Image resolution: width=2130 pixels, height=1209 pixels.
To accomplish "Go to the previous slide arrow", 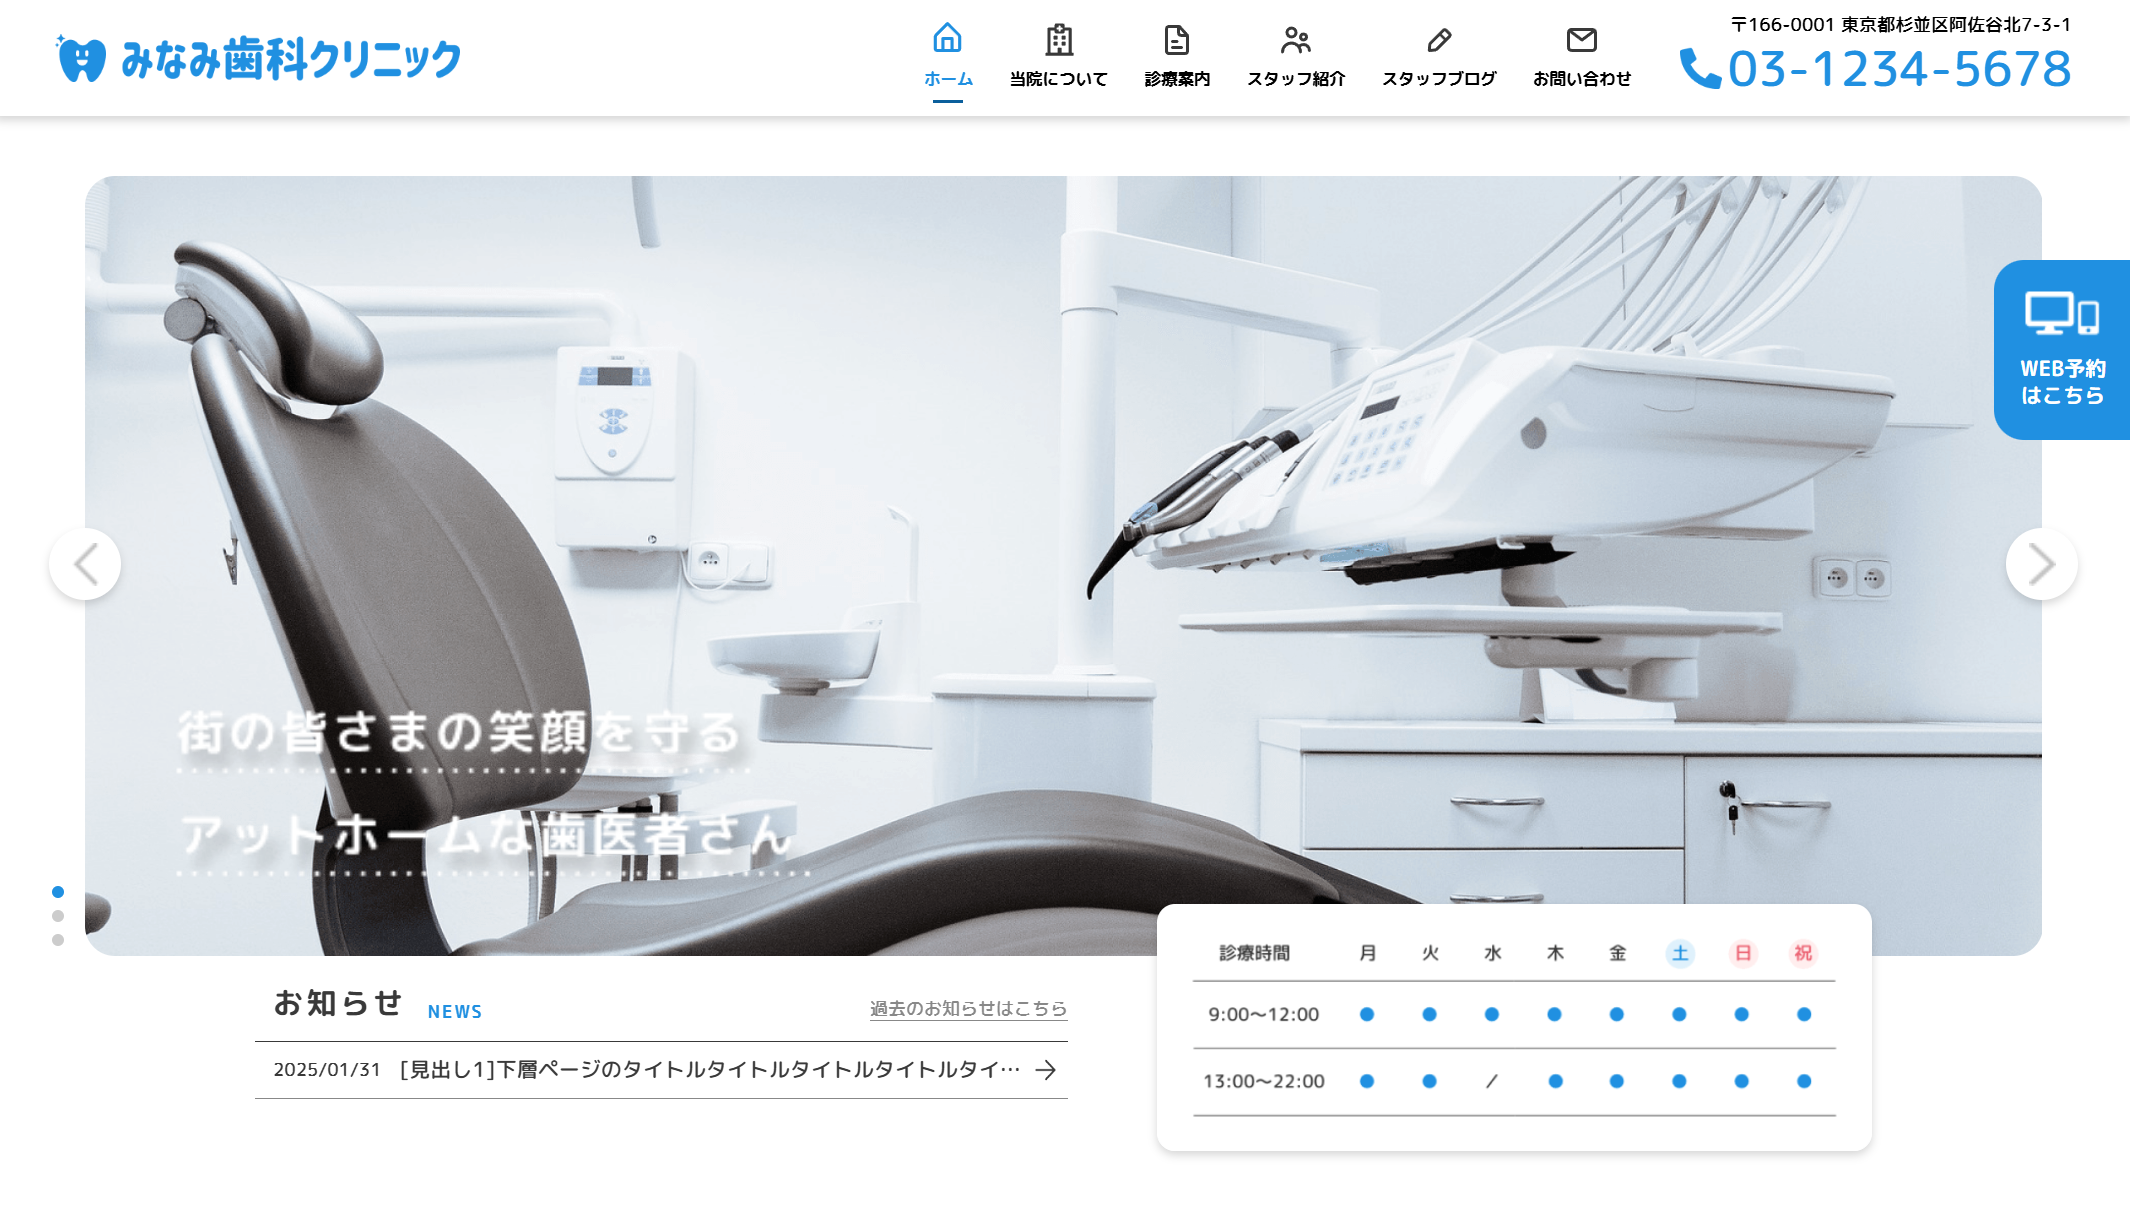I will (x=85, y=564).
